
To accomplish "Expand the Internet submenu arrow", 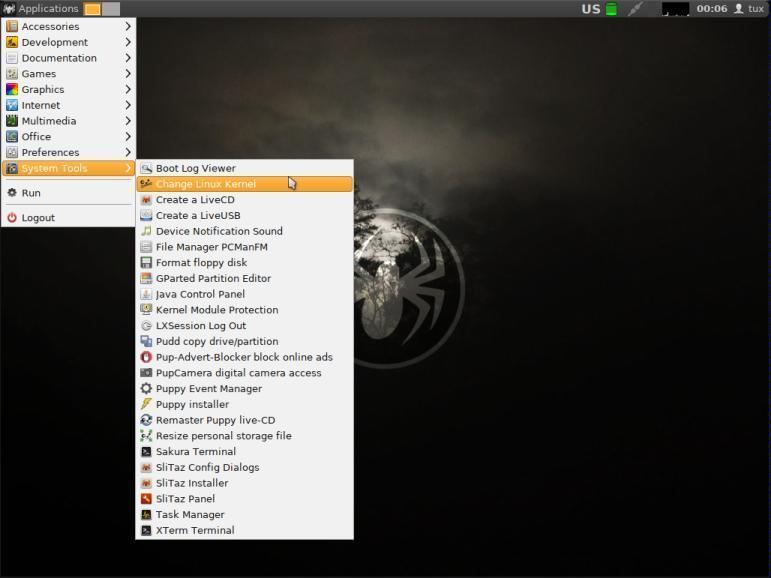I will (x=128, y=105).
